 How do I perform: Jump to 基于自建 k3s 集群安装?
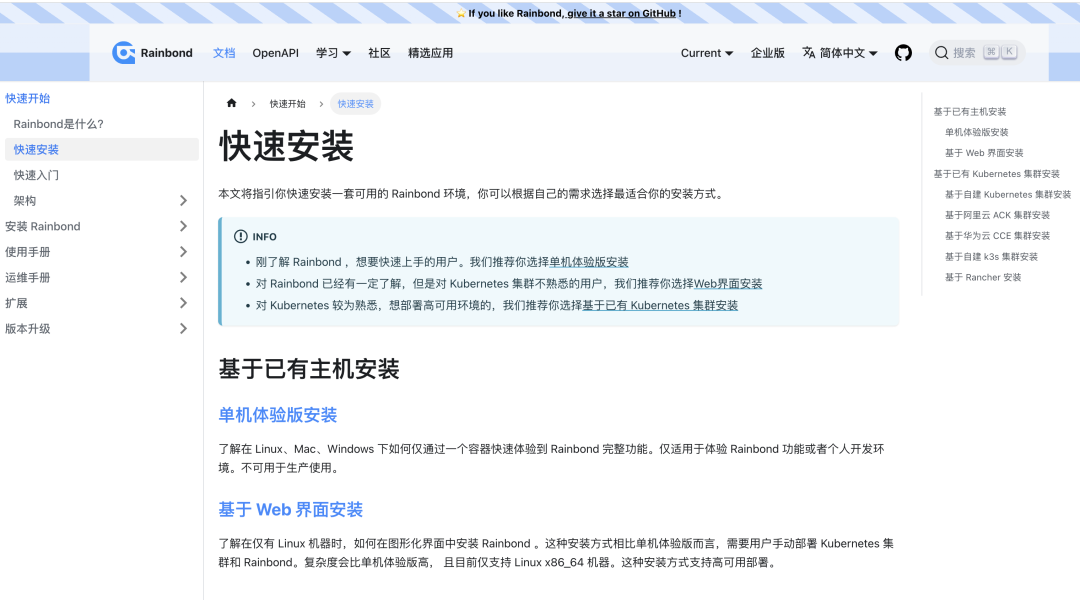[991, 256]
